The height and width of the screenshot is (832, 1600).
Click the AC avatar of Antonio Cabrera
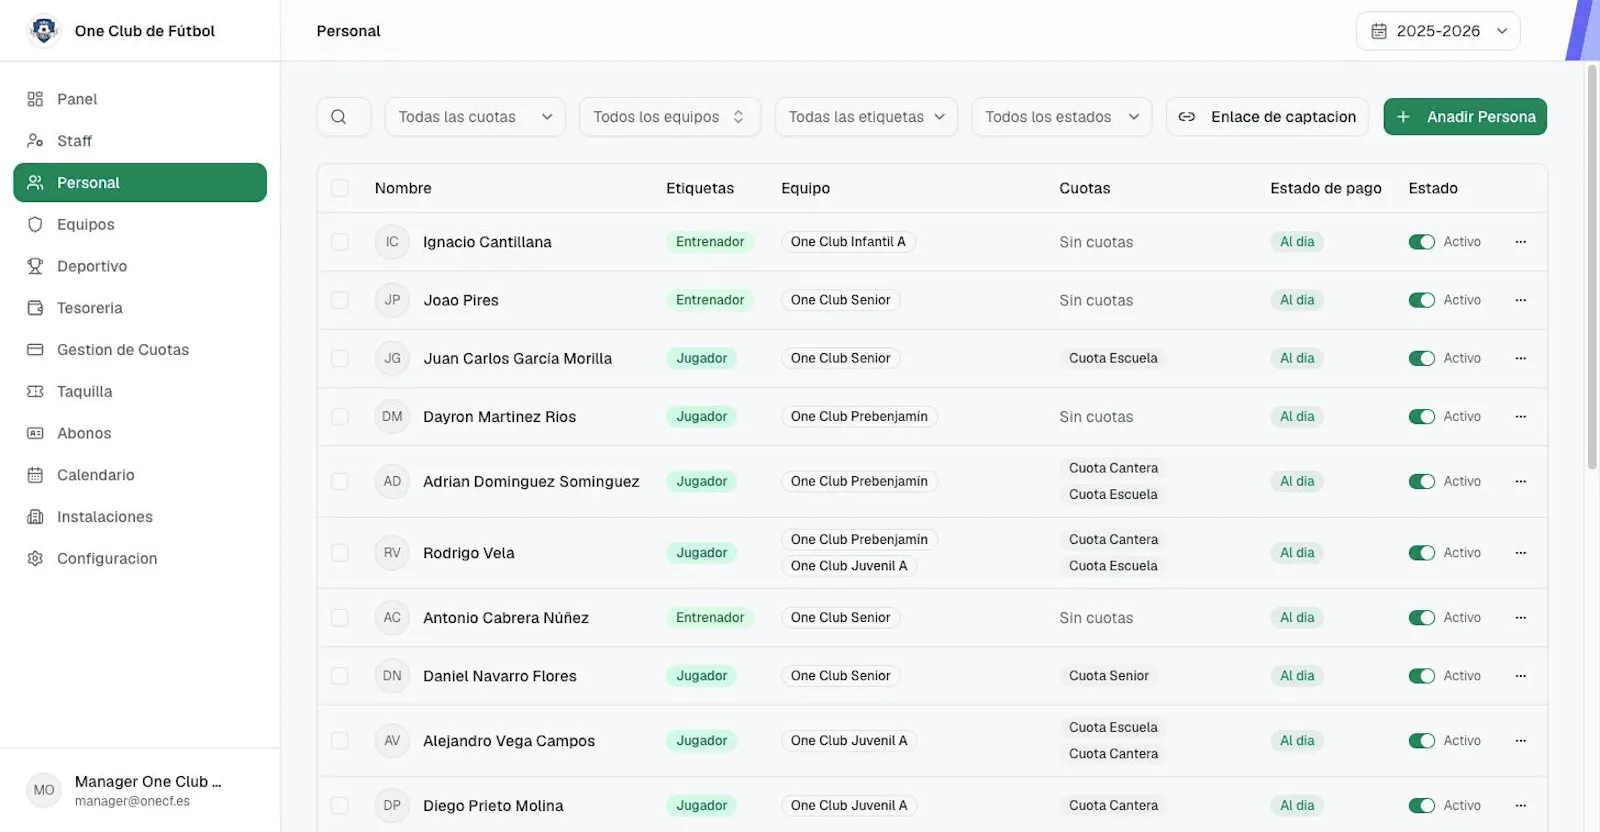pos(392,618)
